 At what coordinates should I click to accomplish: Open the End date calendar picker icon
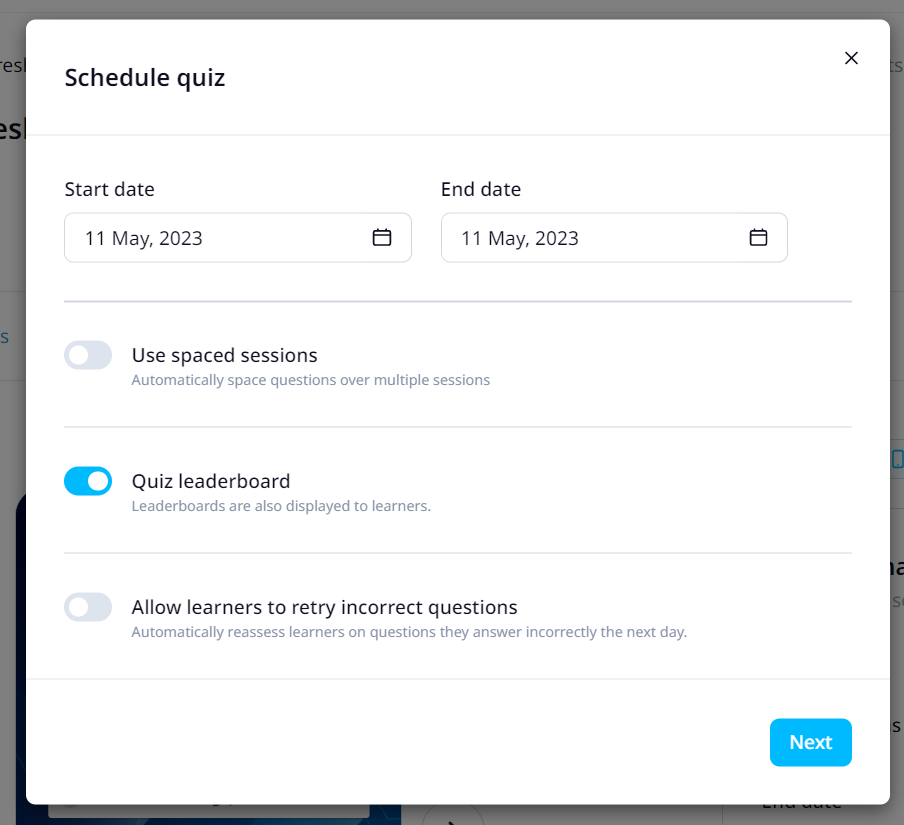tap(757, 237)
